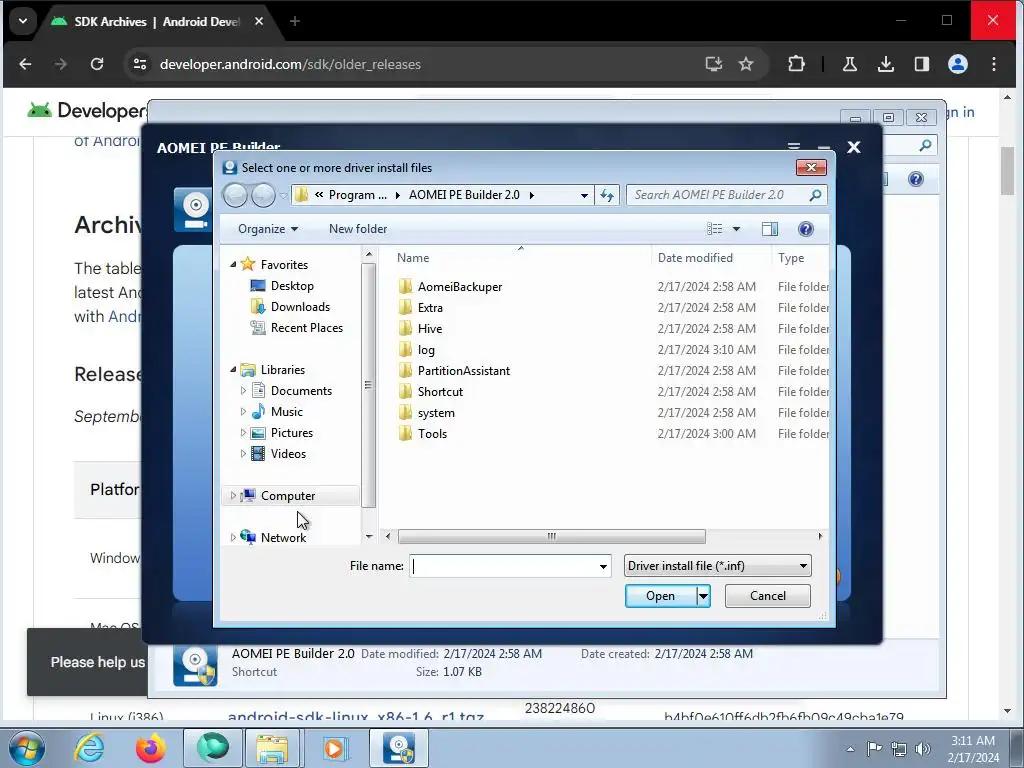The height and width of the screenshot is (768, 1024).
Task: Click the Chrome address bar URL
Action: (x=290, y=64)
